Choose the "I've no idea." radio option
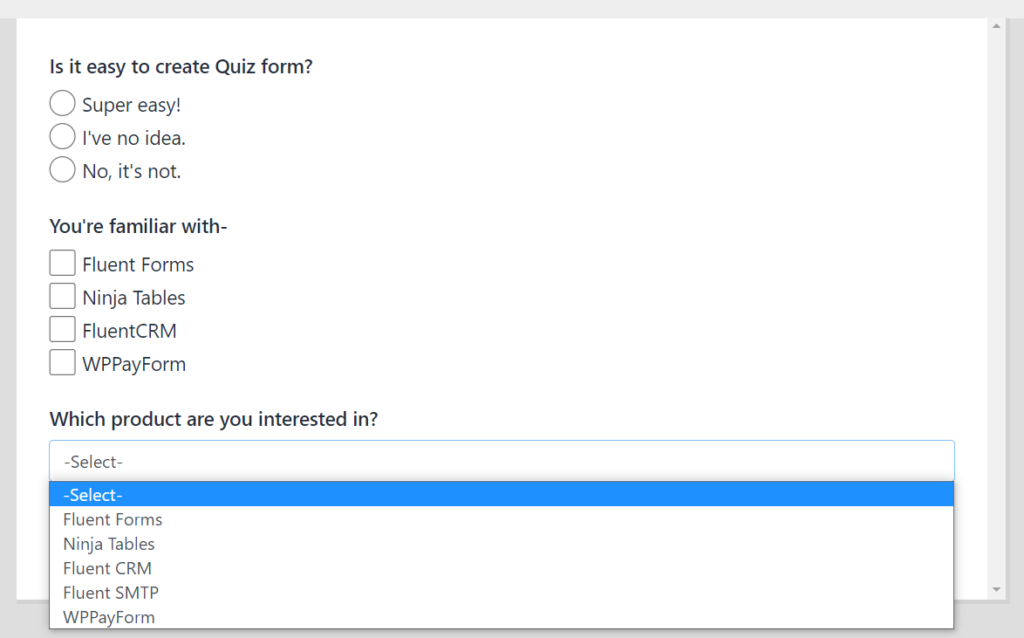This screenshot has height=638, width=1024. (x=62, y=137)
